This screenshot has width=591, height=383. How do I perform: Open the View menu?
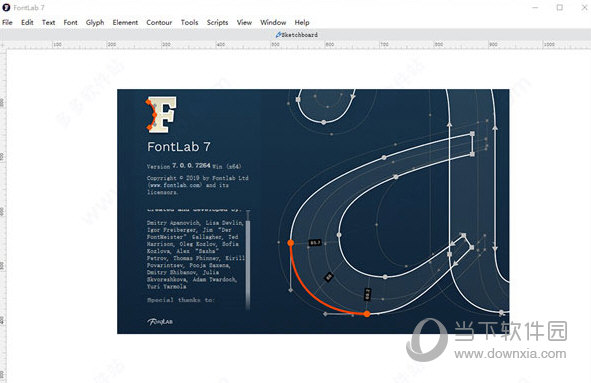[x=244, y=23]
